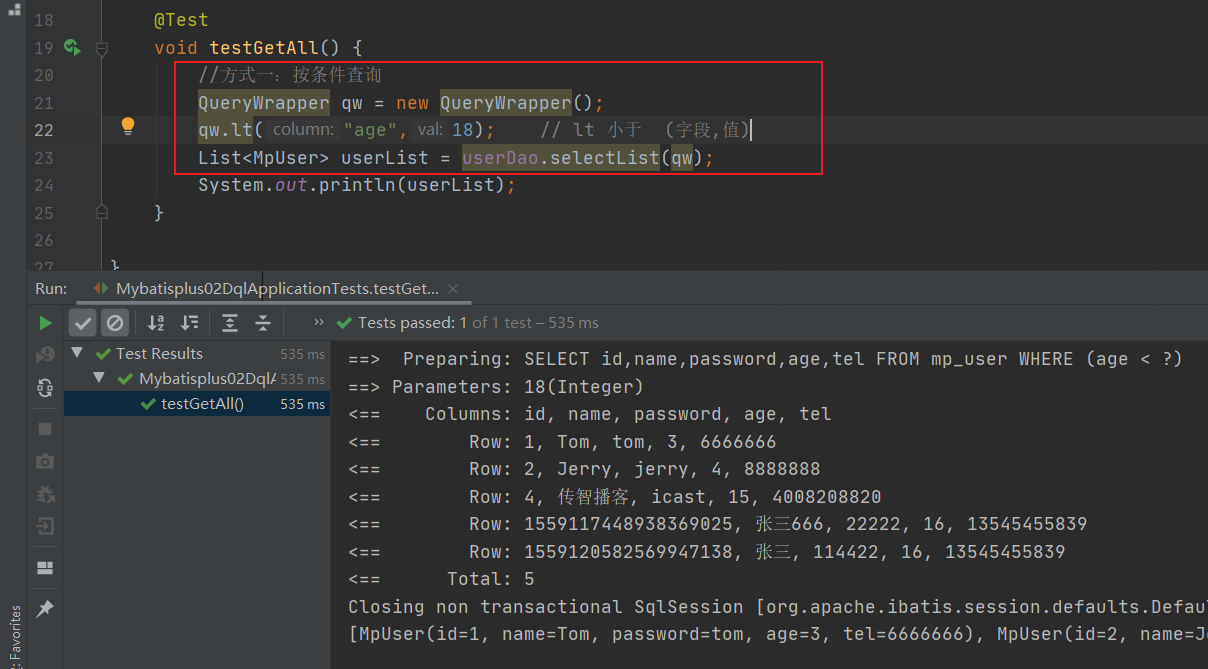The width and height of the screenshot is (1208, 669).
Task: Collapse all test result nodes
Action: (x=263, y=323)
